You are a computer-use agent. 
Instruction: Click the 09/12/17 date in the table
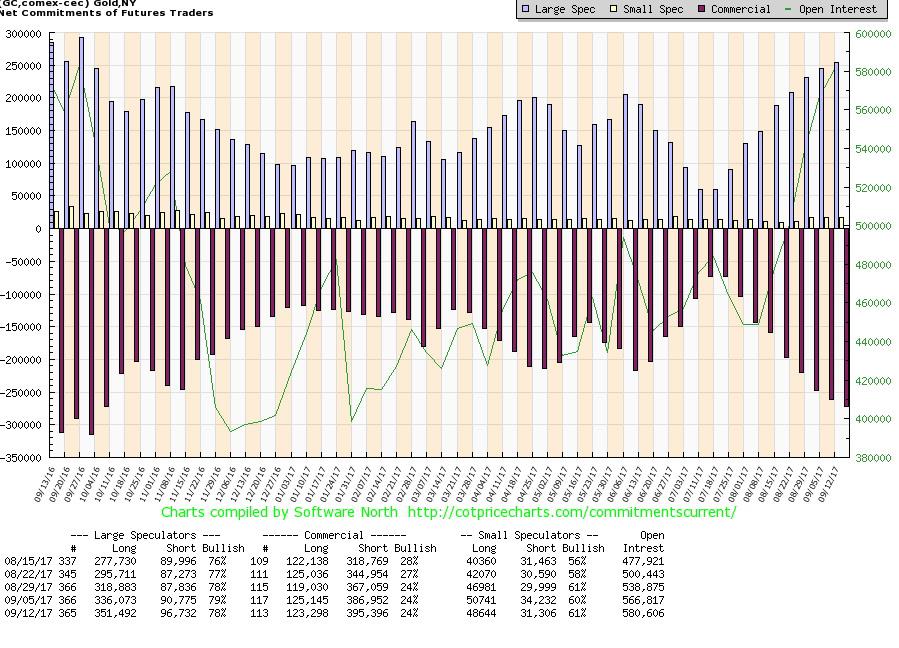28,613
